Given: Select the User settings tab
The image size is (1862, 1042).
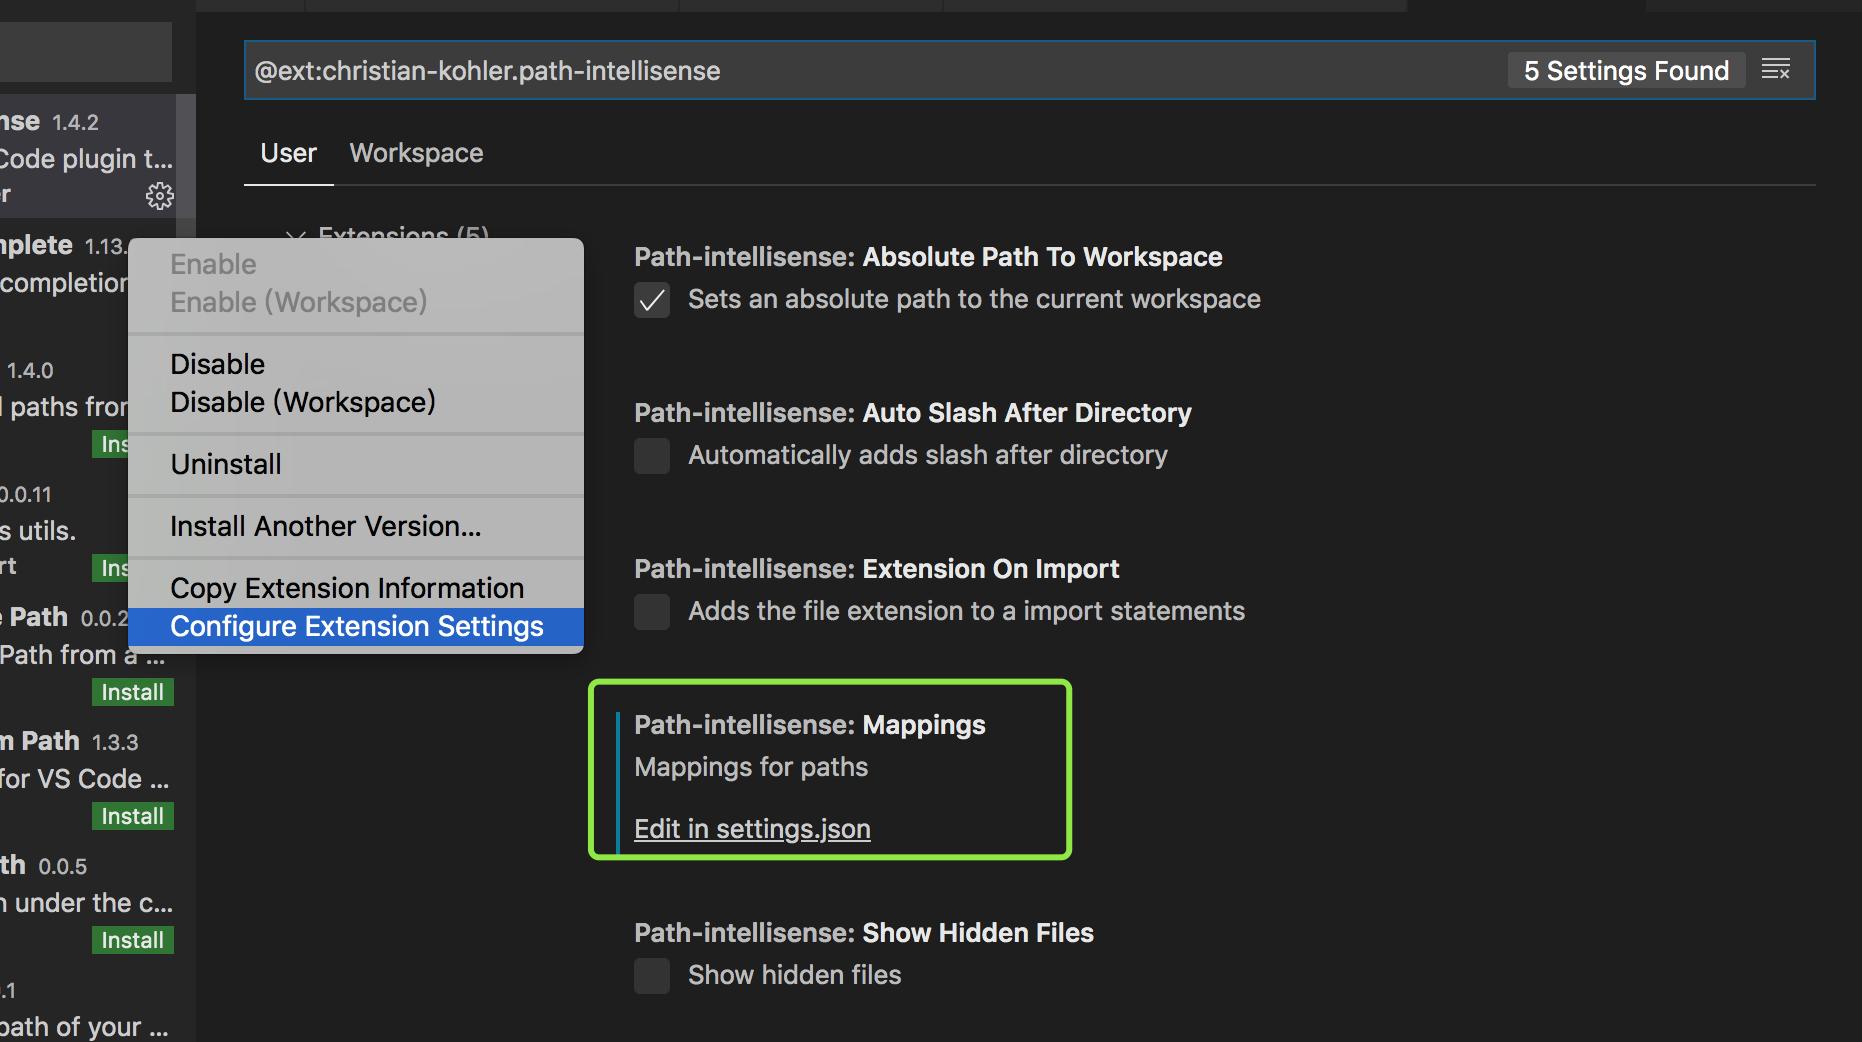Looking at the screenshot, I should pos(289,153).
